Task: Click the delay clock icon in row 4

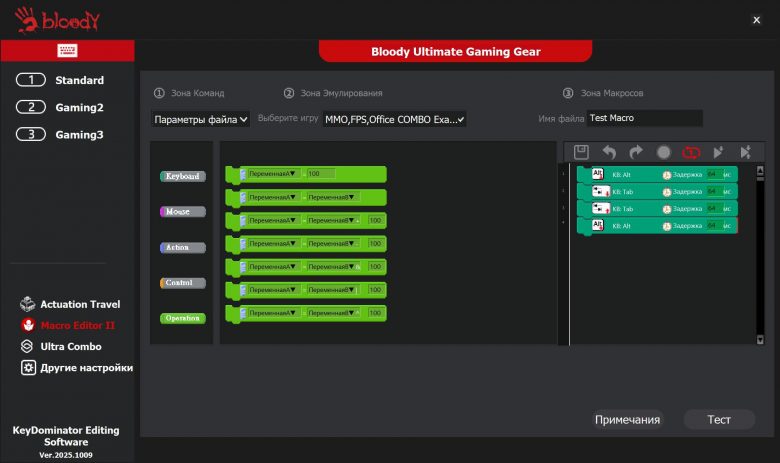Action: coord(667,226)
